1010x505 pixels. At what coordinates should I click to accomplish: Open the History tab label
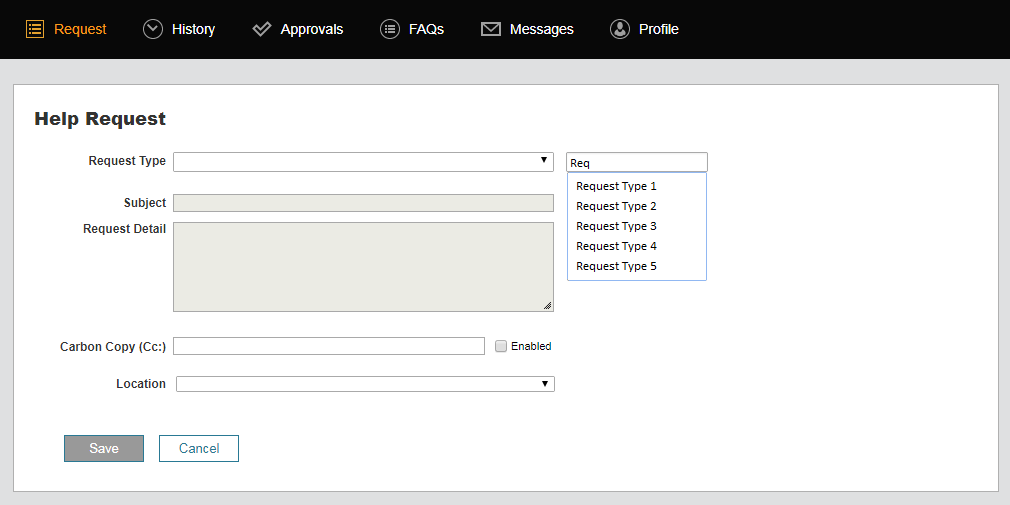point(193,30)
